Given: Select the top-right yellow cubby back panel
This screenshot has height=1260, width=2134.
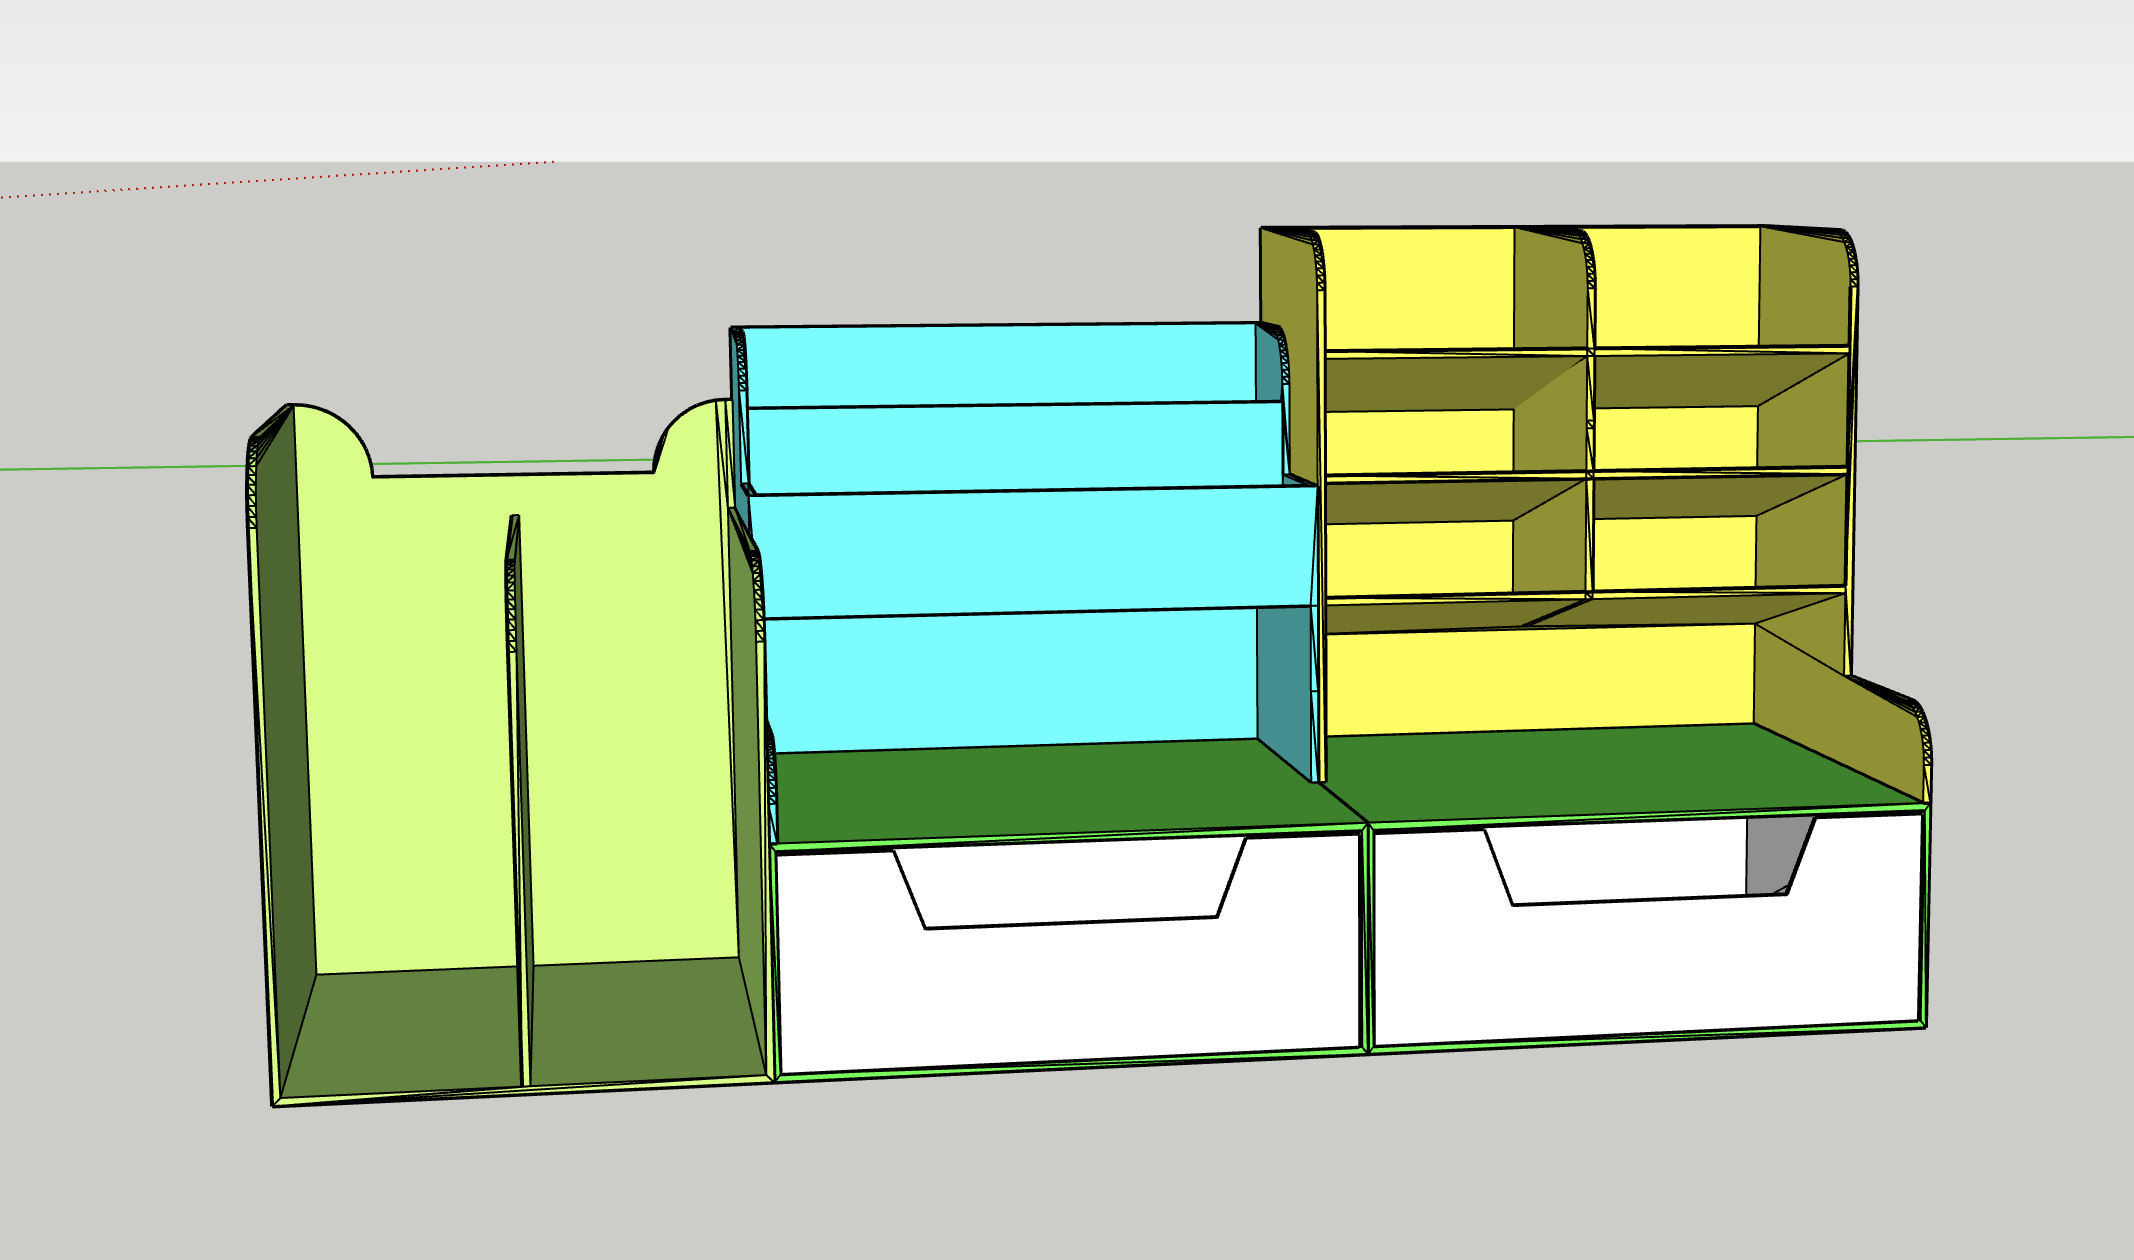Looking at the screenshot, I should (1675, 286).
